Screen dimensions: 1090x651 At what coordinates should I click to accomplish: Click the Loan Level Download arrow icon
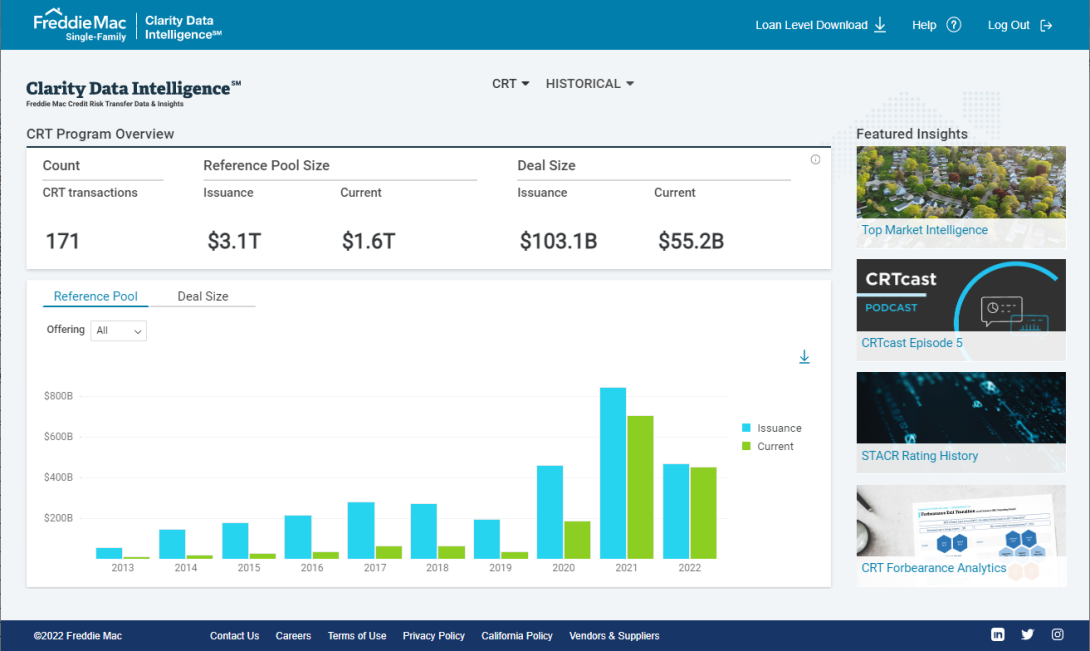880,25
